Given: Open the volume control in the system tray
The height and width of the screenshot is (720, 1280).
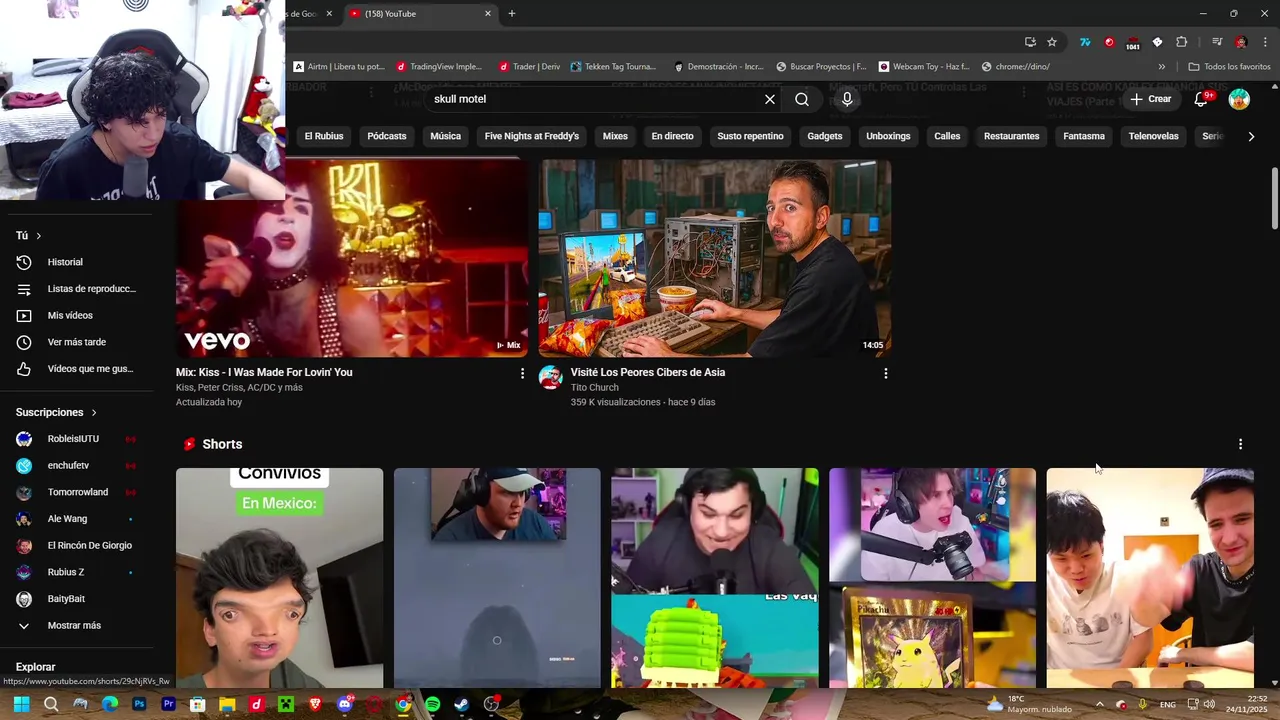Looking at the screenshot, I should tap(1209, 704).
